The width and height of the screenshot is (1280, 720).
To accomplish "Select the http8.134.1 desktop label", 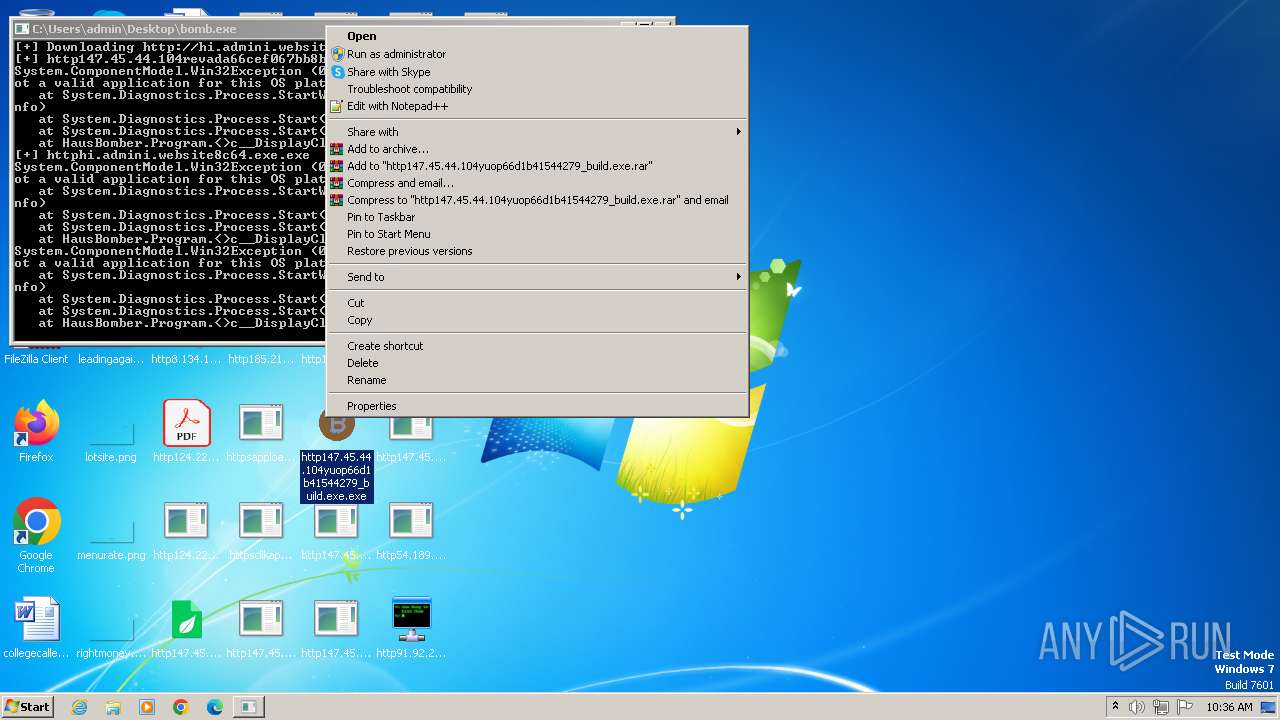I will 187,359.
